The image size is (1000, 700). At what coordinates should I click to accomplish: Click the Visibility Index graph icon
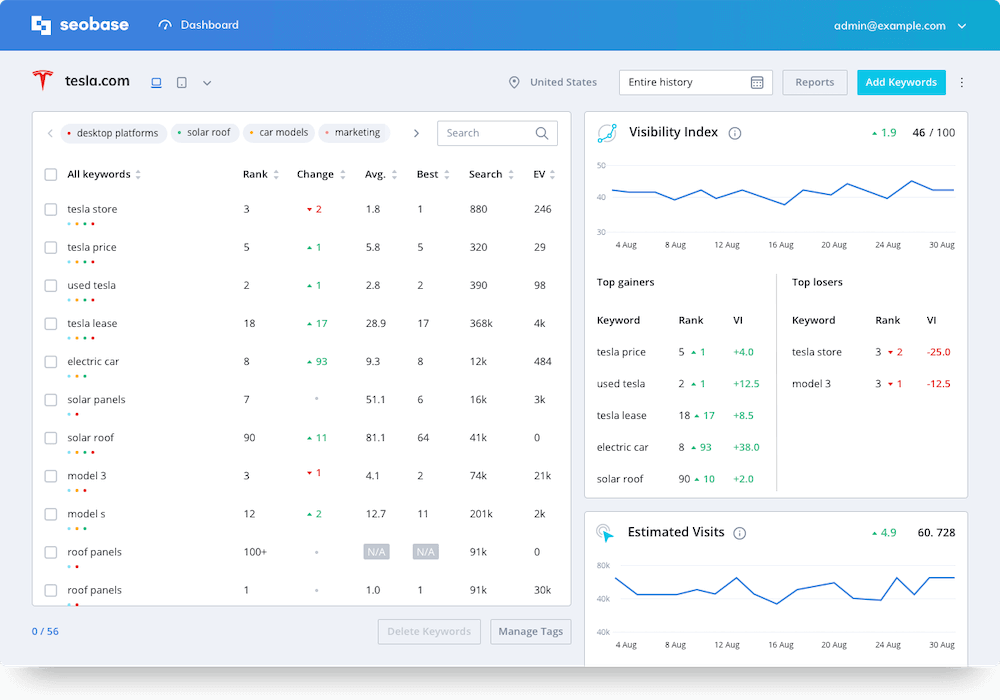[607, 133]
